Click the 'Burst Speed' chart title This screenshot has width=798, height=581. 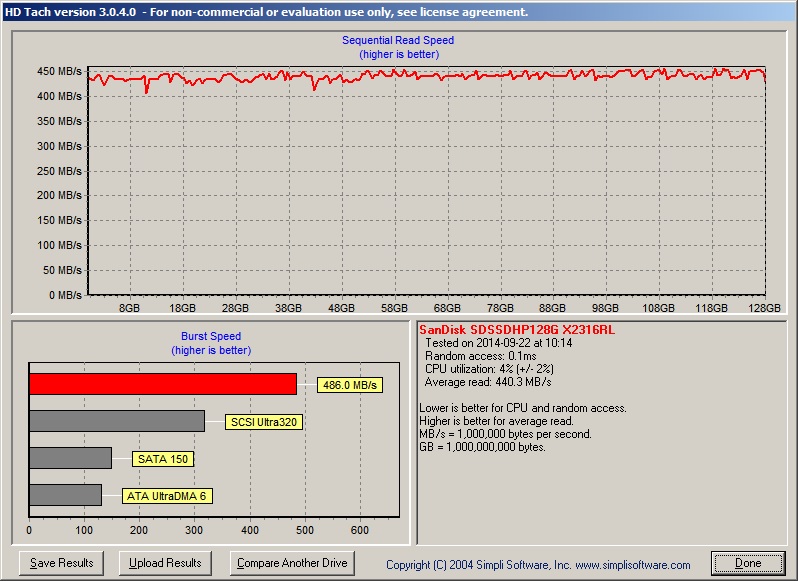pos(211,336)
